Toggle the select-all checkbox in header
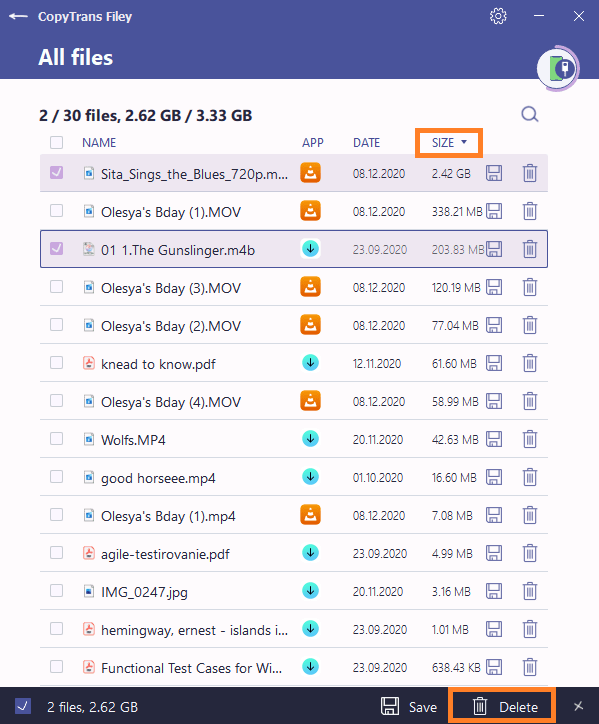Image resolution: width=599 pixels, height=724 pixels. pos(56,142)
